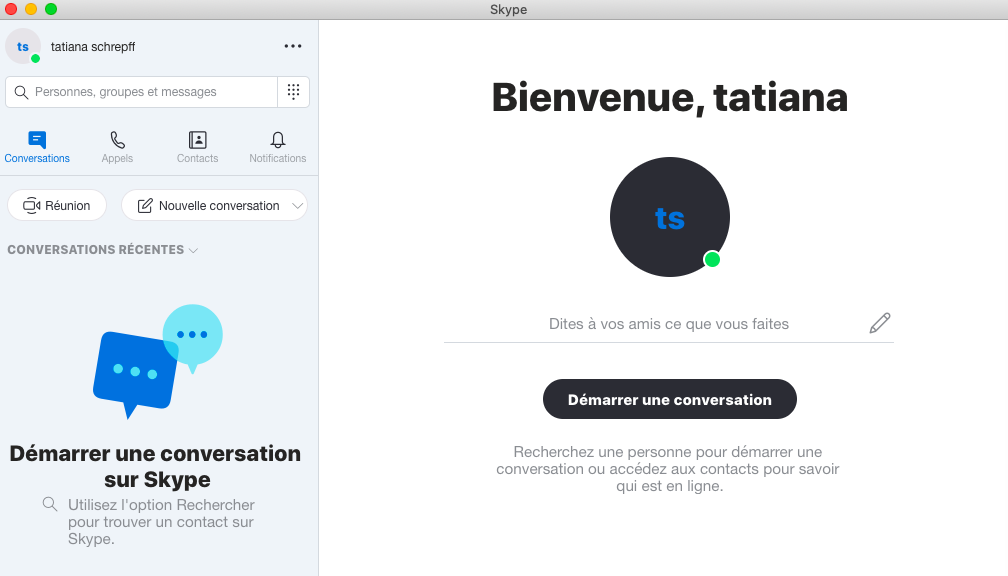The width and height of the screenshot is (1008, 576).
Task: Click the search magnifier icon in search box
Action: (x=21, y=92)
